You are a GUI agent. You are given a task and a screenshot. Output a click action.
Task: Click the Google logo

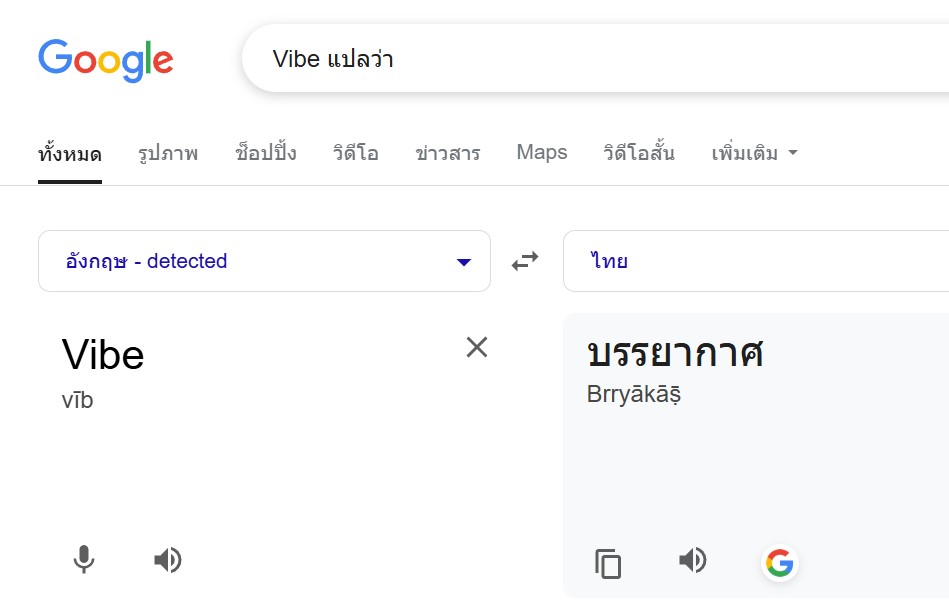pos(106,60)
